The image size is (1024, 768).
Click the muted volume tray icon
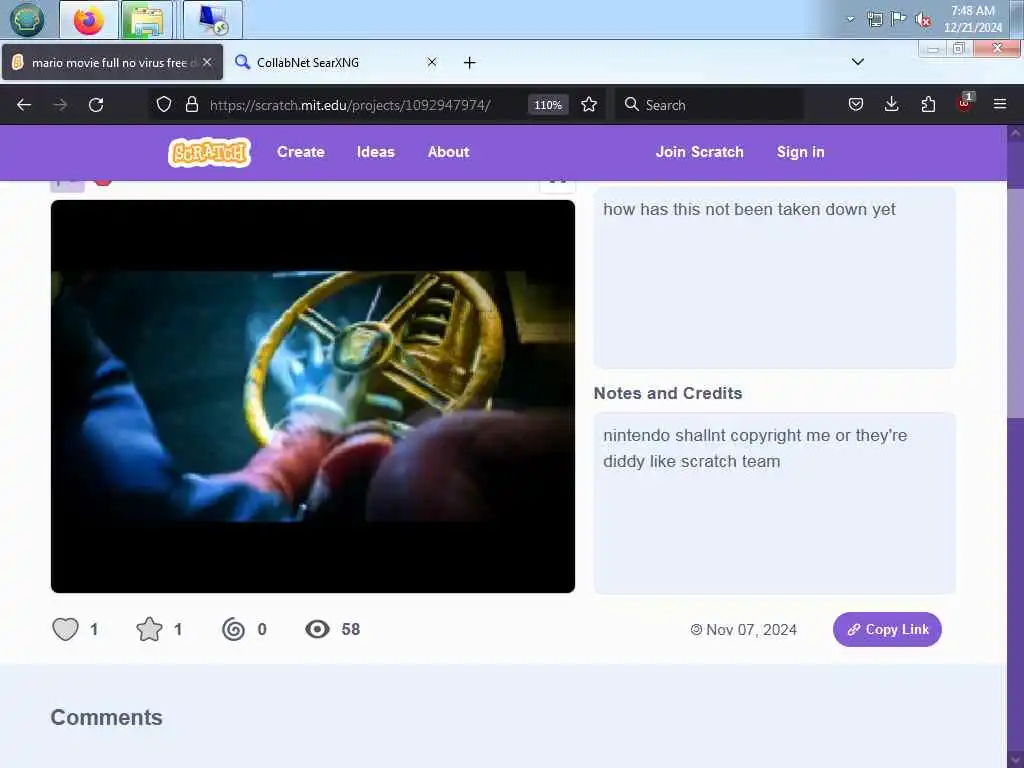tap(923, 20)
